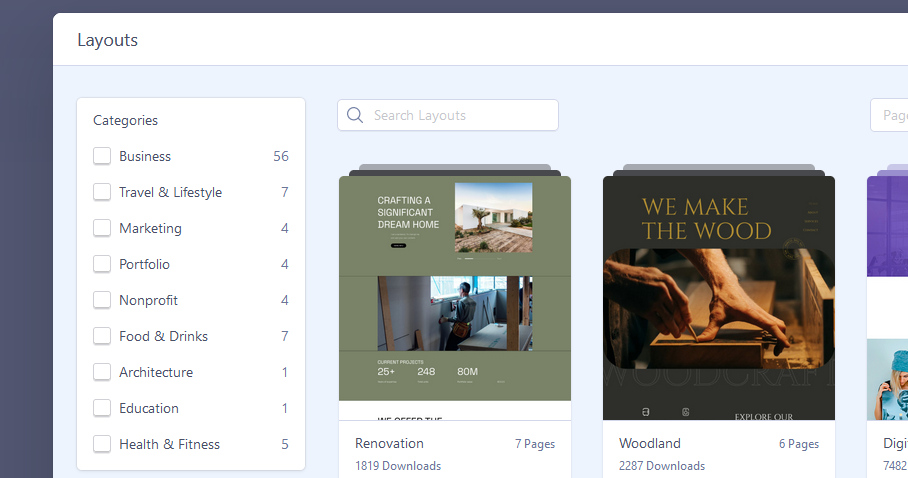Click the Renovation layout title

(x=389, y=443)
